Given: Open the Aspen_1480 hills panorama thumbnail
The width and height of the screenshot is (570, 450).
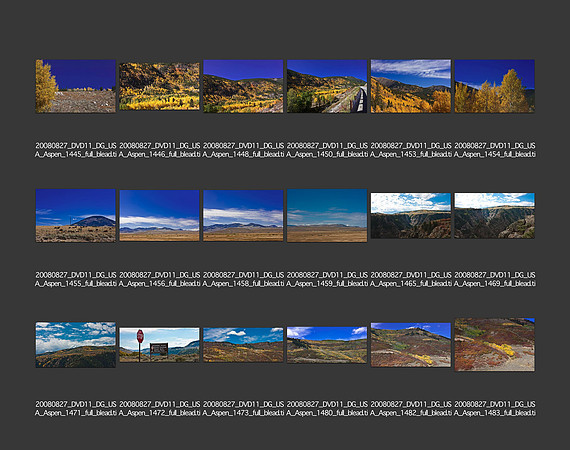Looking at the screenshot, I should click(x=327, y=345).
